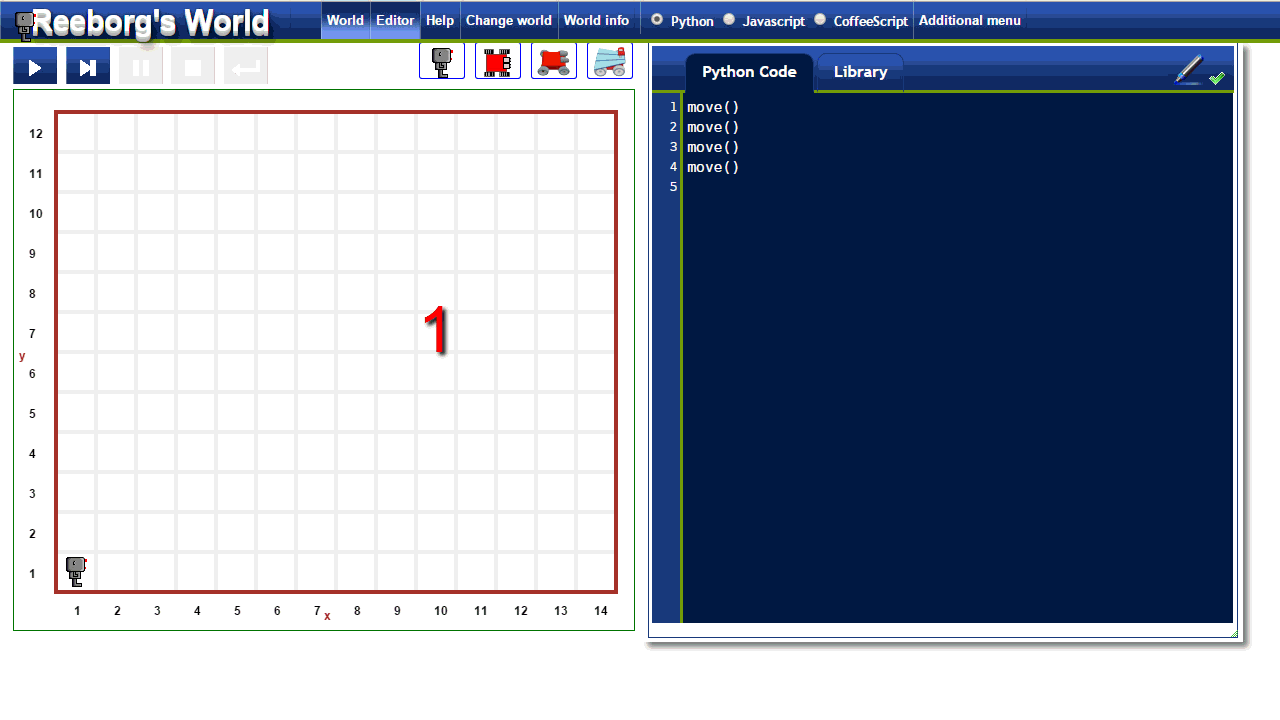Step through code with the step button

88,66
